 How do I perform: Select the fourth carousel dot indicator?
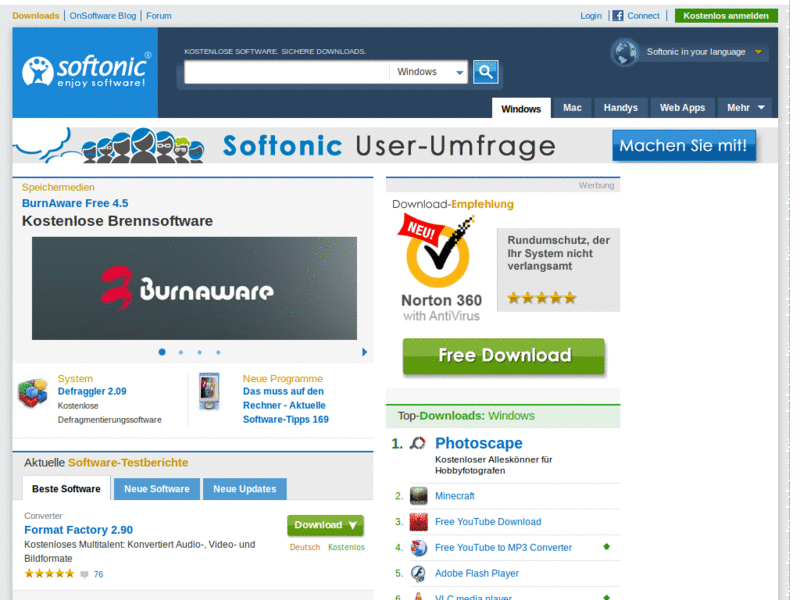218,352
